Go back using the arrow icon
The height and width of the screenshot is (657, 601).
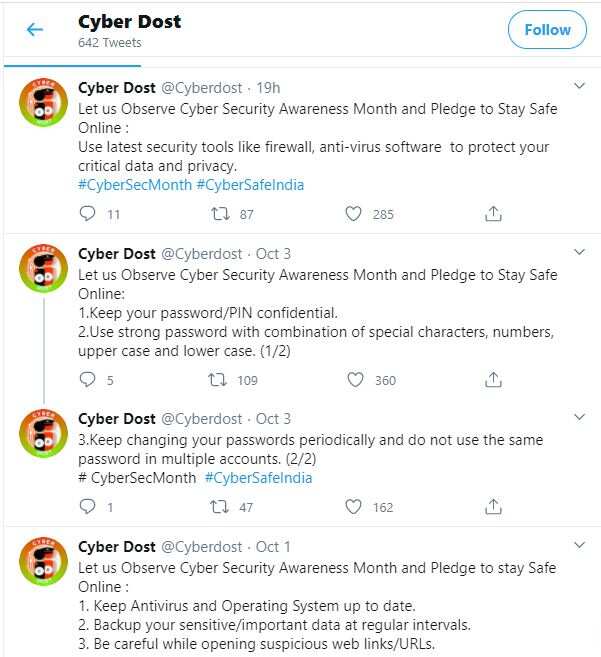(34, 30)
